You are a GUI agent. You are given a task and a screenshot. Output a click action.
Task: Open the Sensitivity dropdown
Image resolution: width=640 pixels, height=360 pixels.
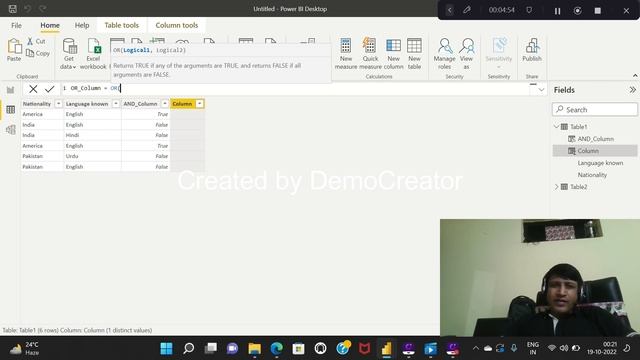499,54
